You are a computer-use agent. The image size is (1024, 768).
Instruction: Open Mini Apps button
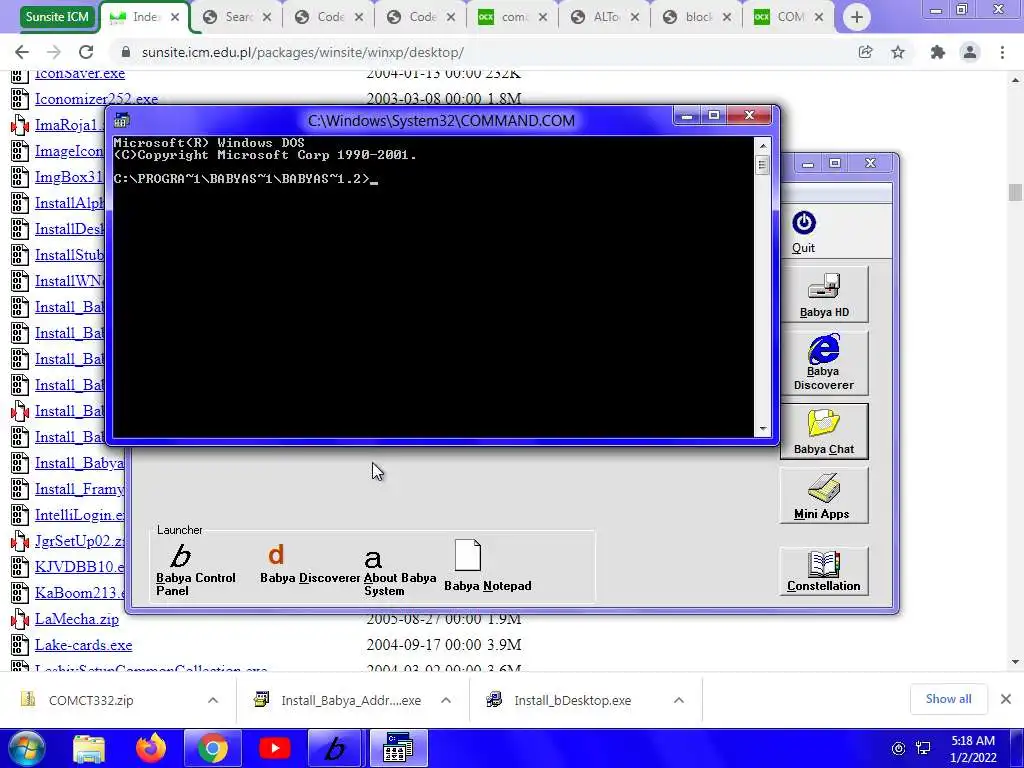coord(824,496)
